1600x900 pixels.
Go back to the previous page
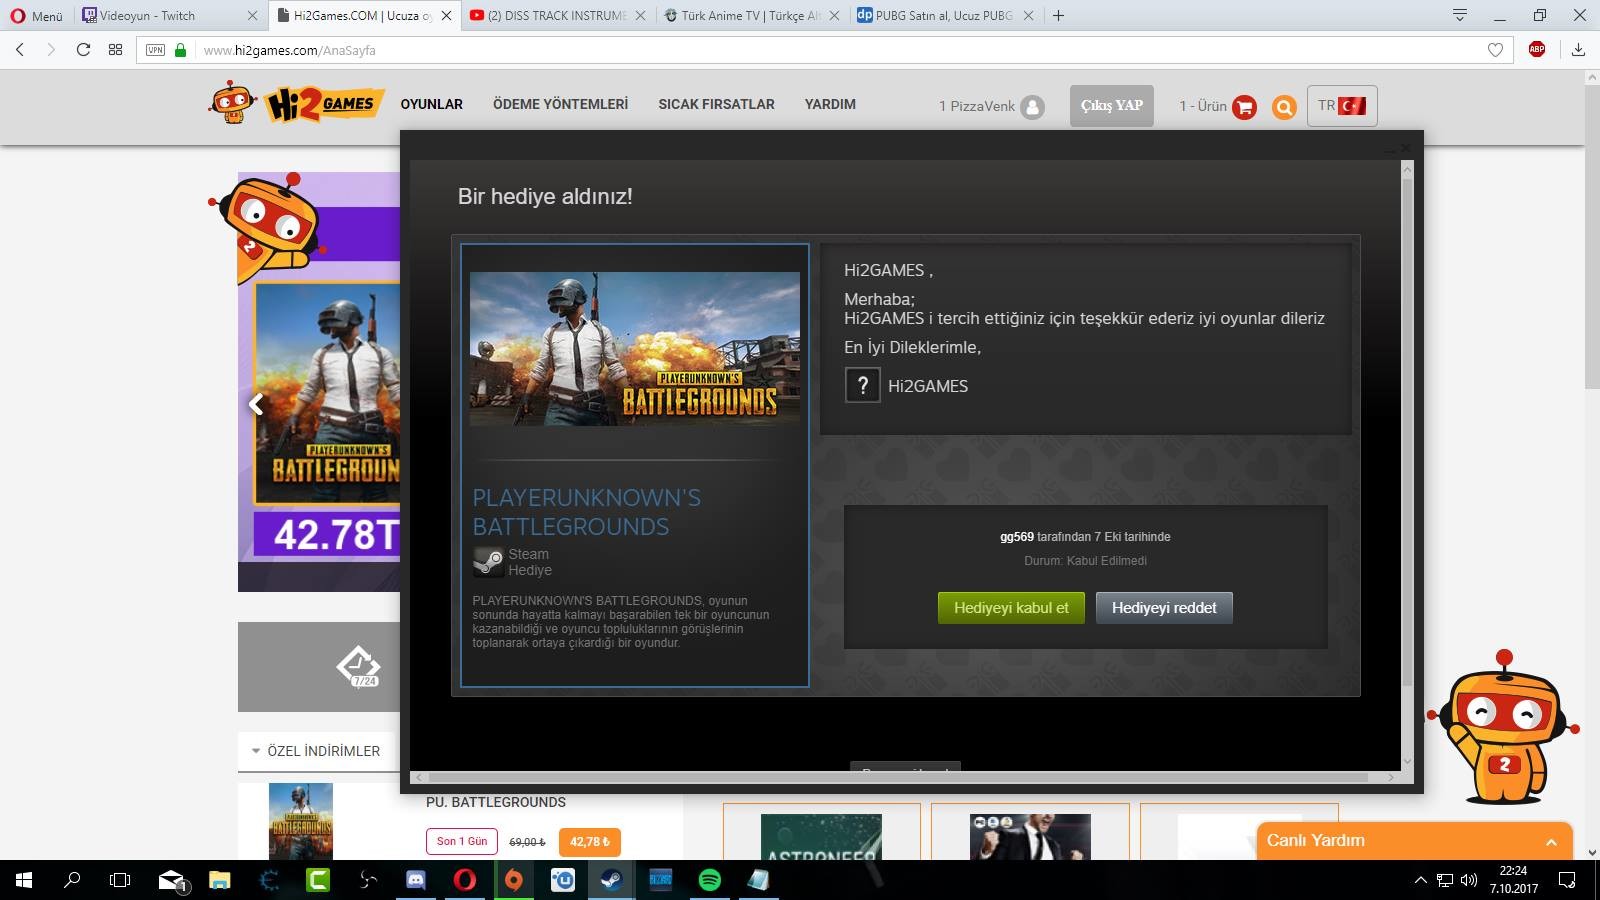pos(20,49)
